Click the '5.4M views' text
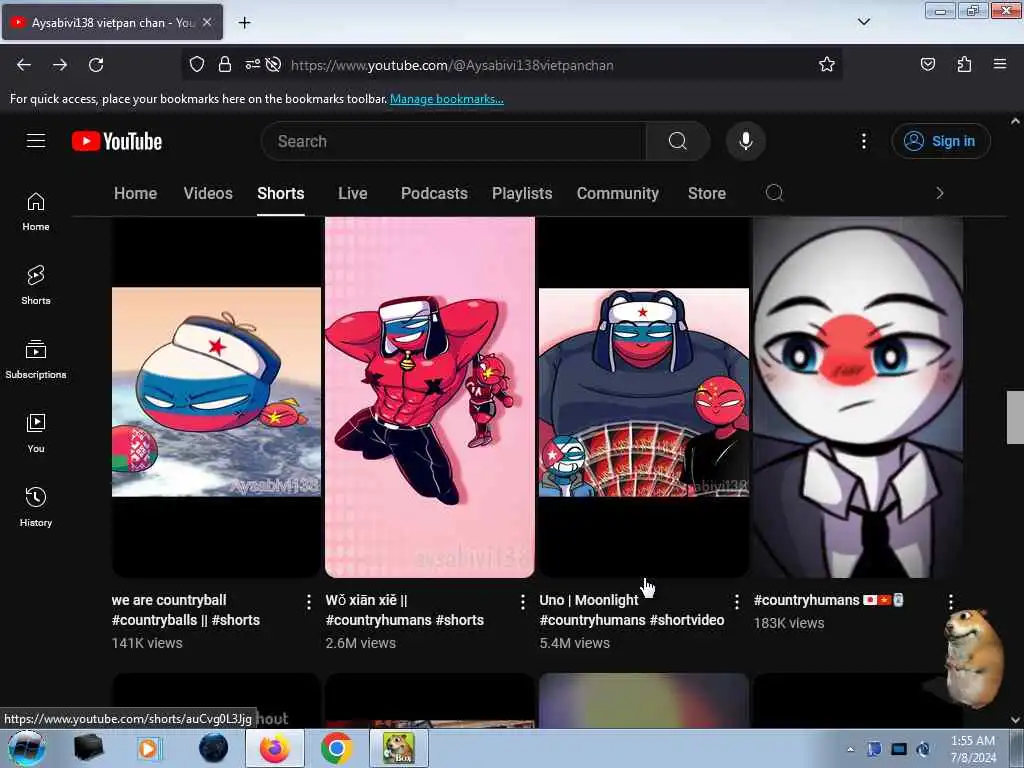Viewport: 1024px width, 768px height. [575, 643]
